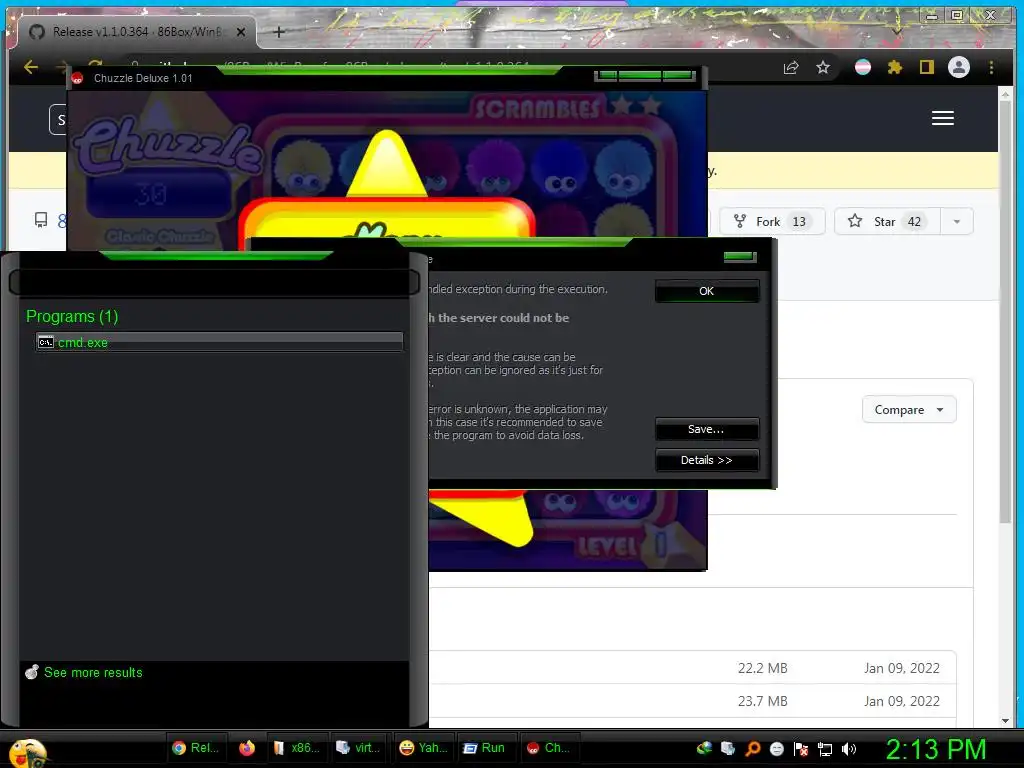Image resolution: width=1024 pixels, height=768 pixels.
Task: Open cmd.exe from Programs results
Action: 219,342
